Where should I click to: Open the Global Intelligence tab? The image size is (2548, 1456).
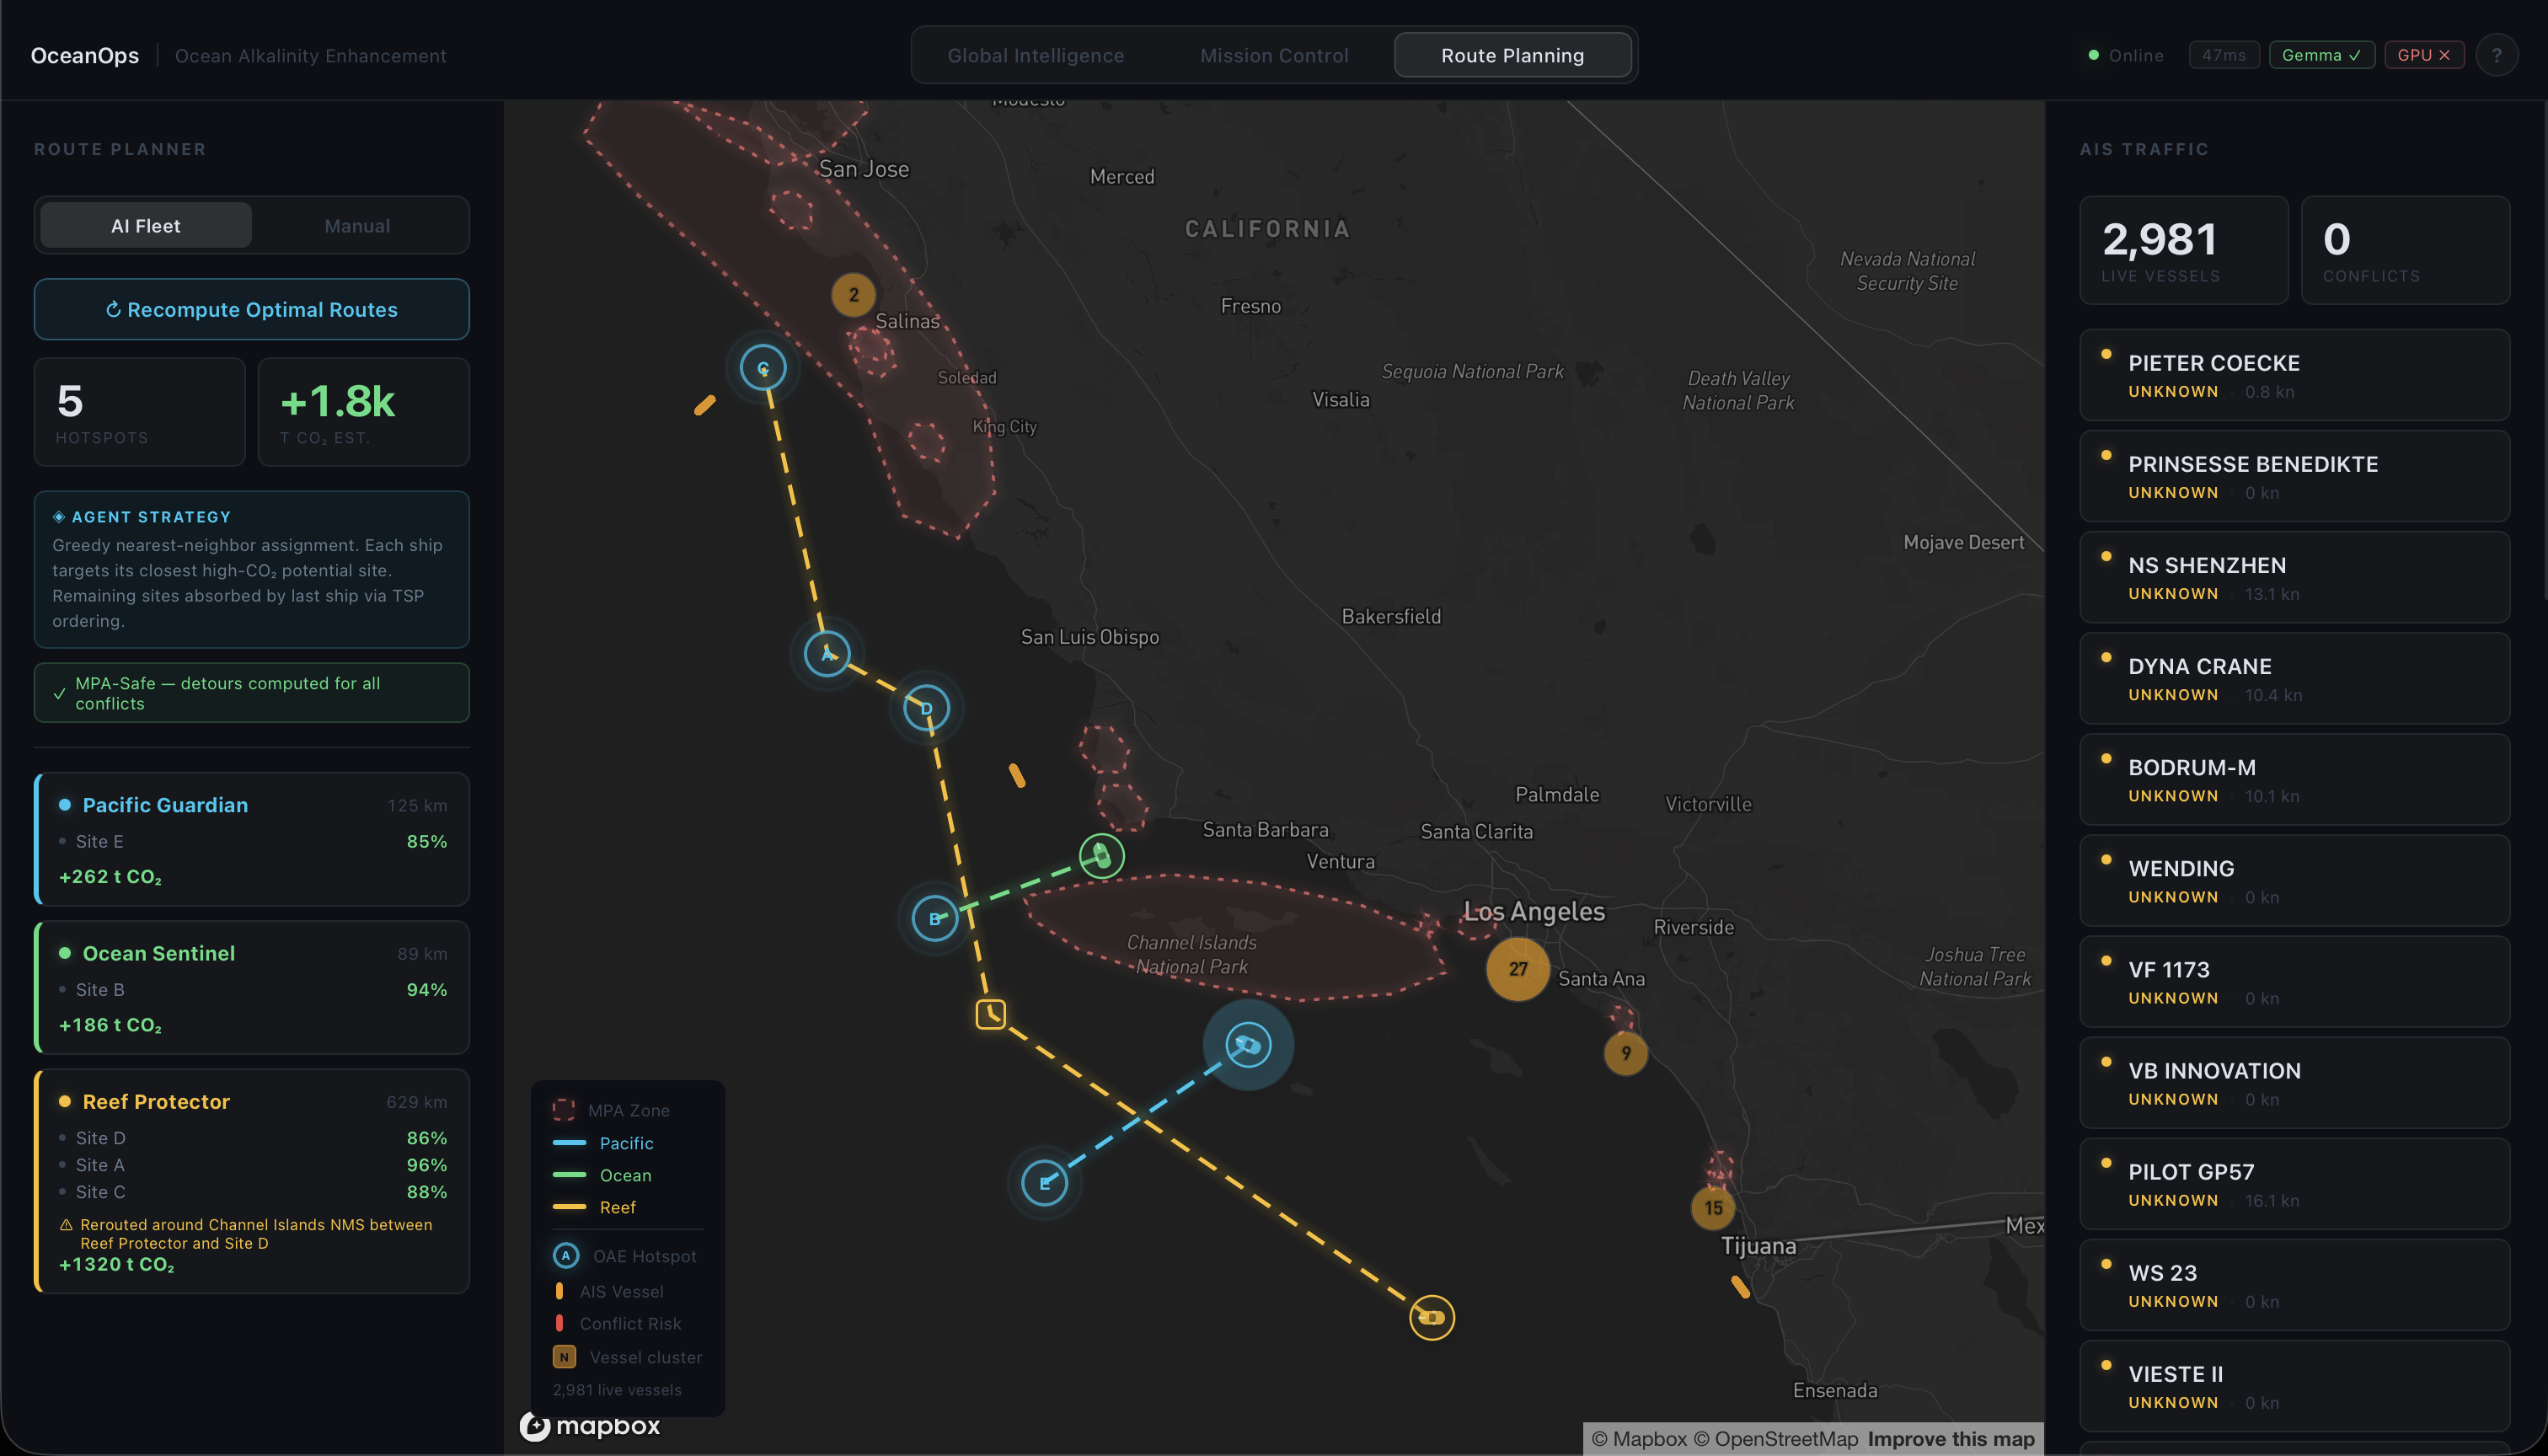coord(1035,55)
